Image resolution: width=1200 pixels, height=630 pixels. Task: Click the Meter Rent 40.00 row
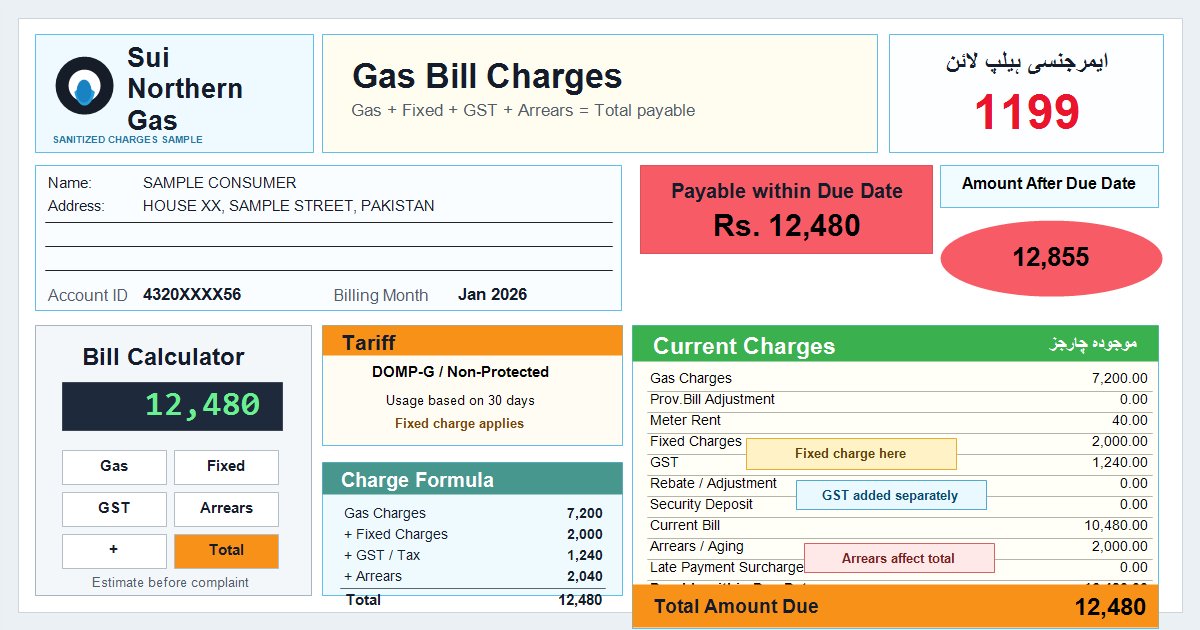pyautogui.click(x=899, y=420)
